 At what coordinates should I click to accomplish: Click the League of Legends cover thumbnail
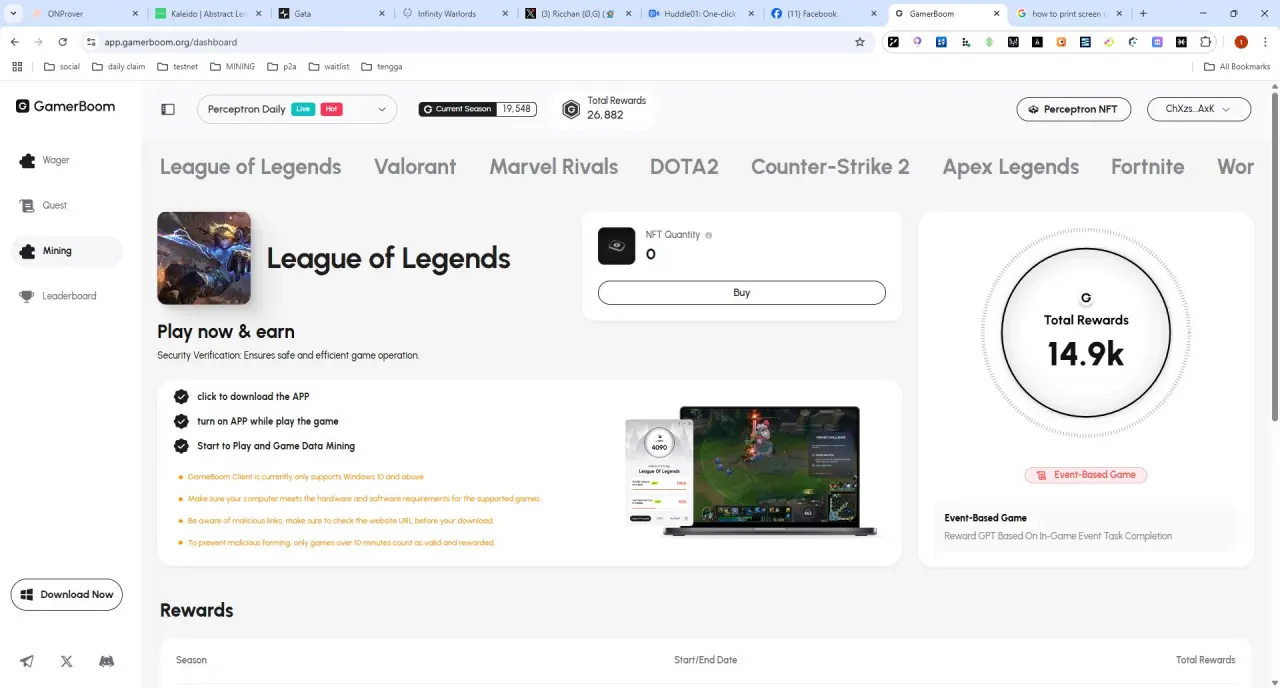point(204,258)
